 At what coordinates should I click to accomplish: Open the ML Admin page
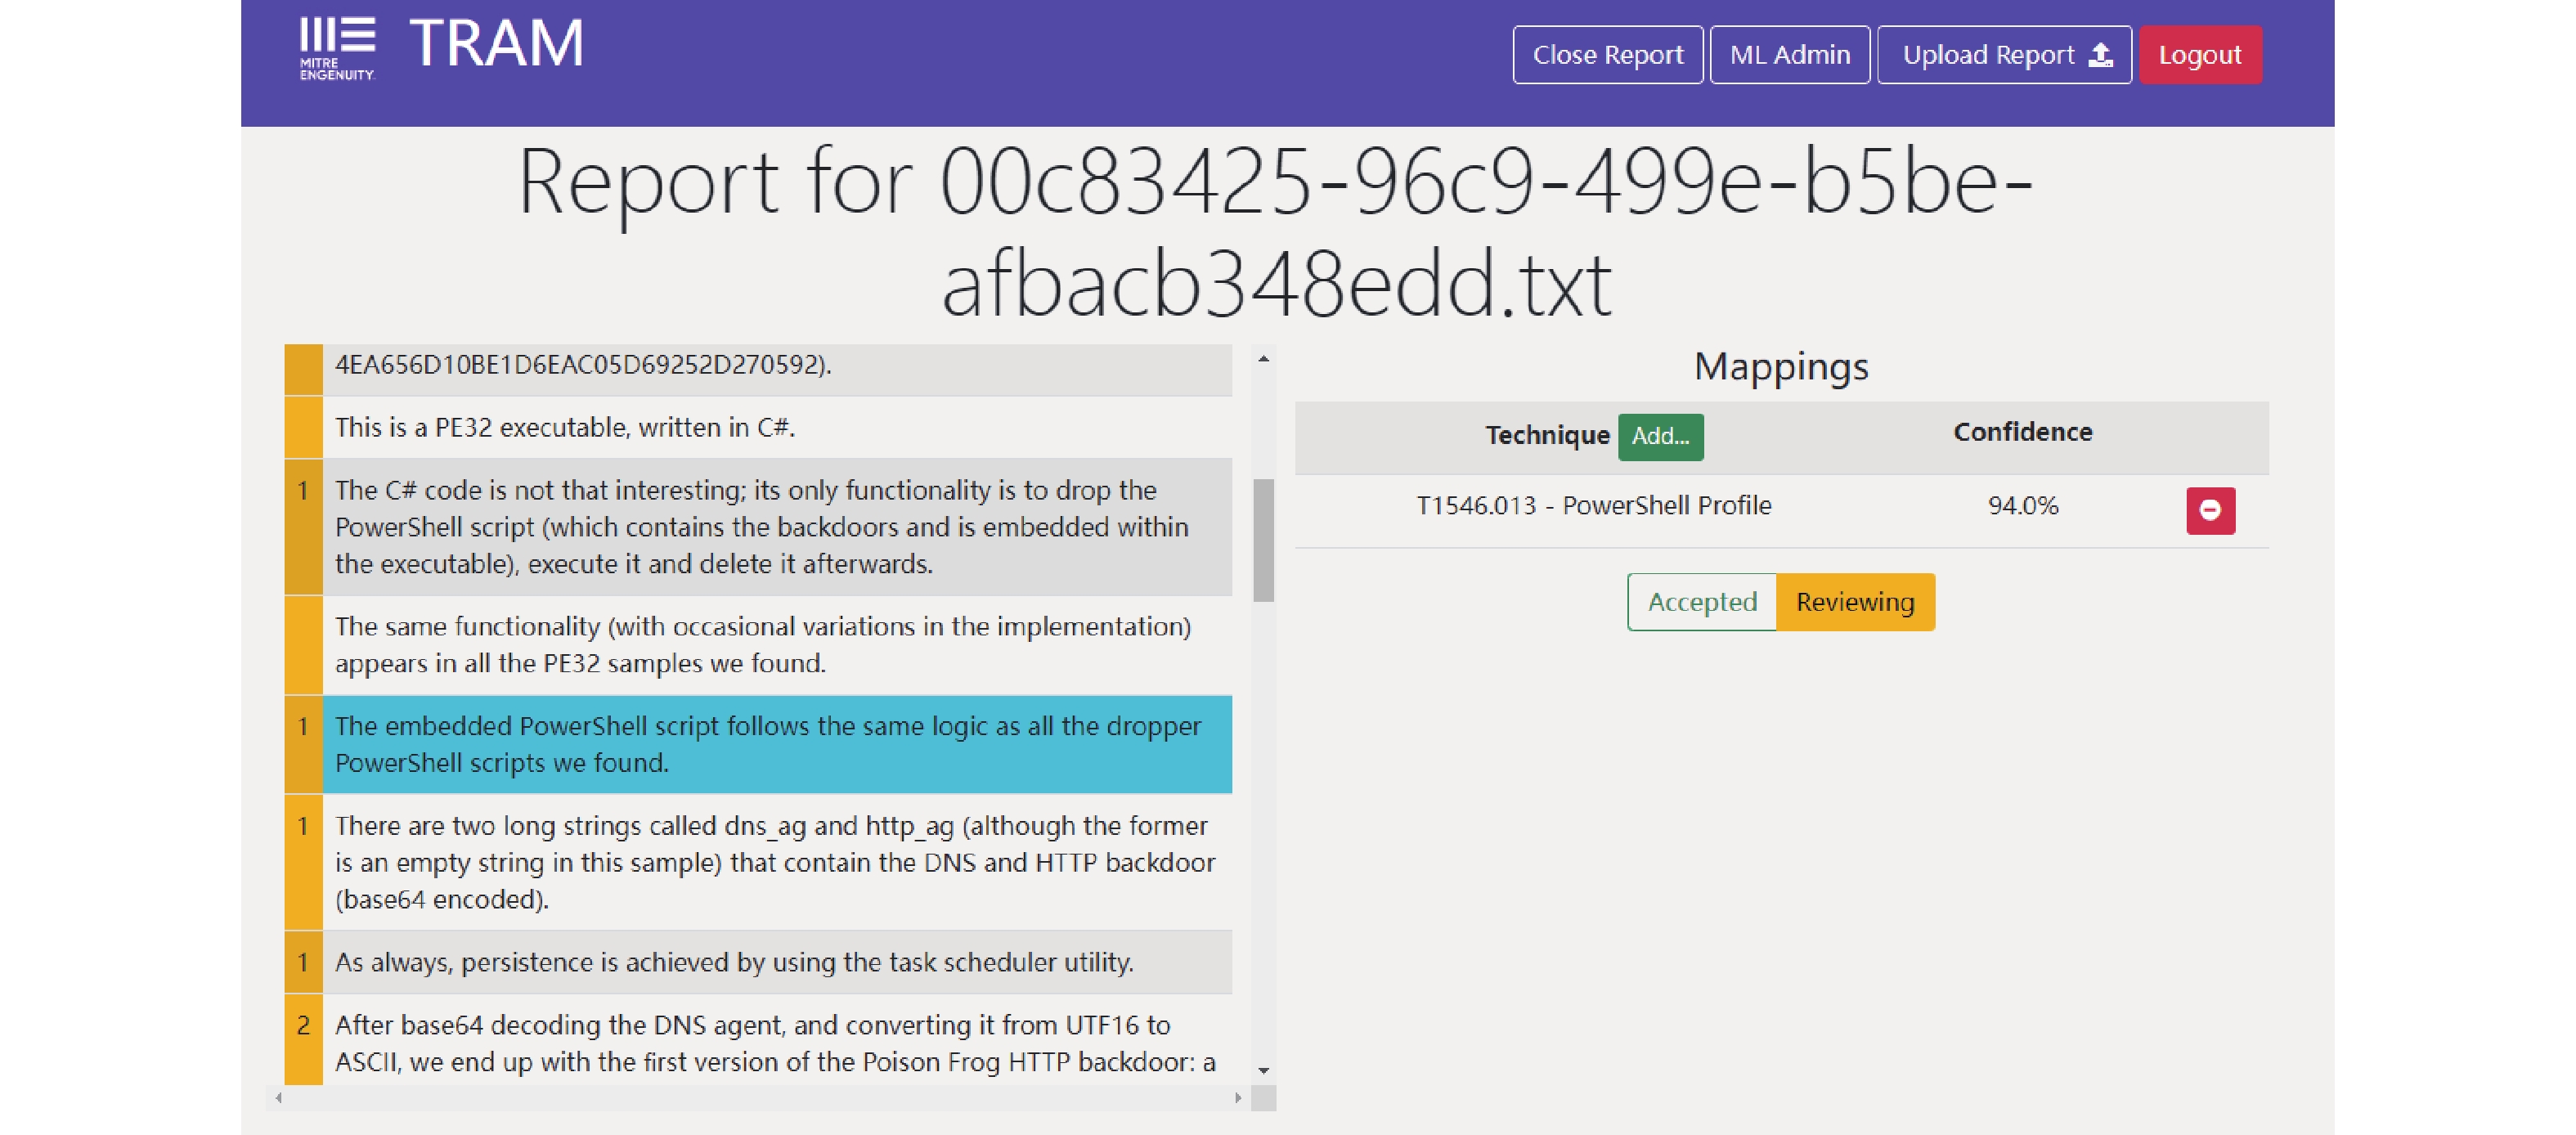click(x=1789, y=55)
